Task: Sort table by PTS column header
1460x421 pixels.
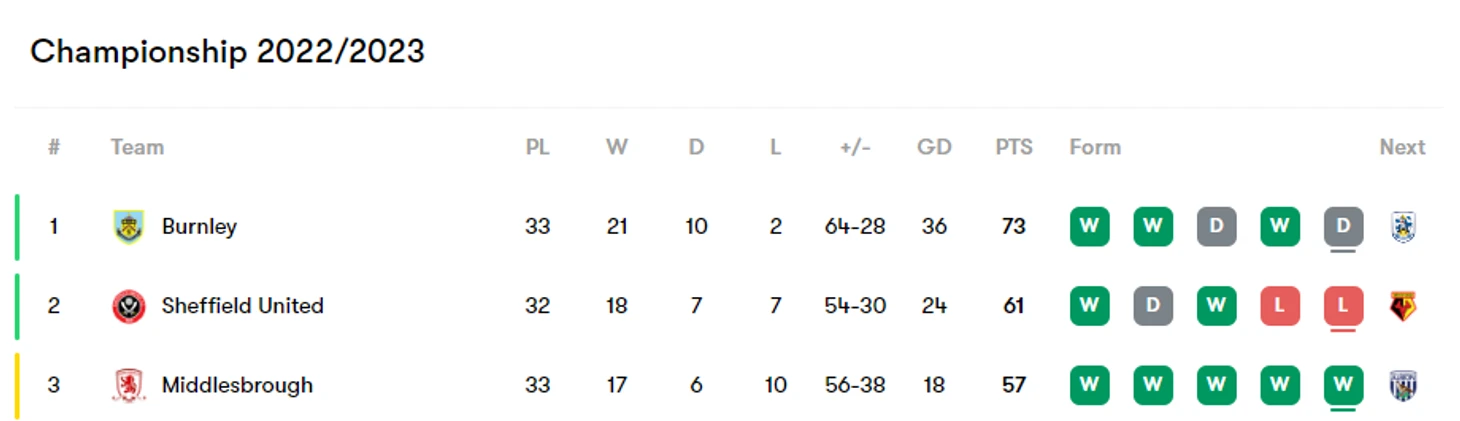Action: 1014,147
